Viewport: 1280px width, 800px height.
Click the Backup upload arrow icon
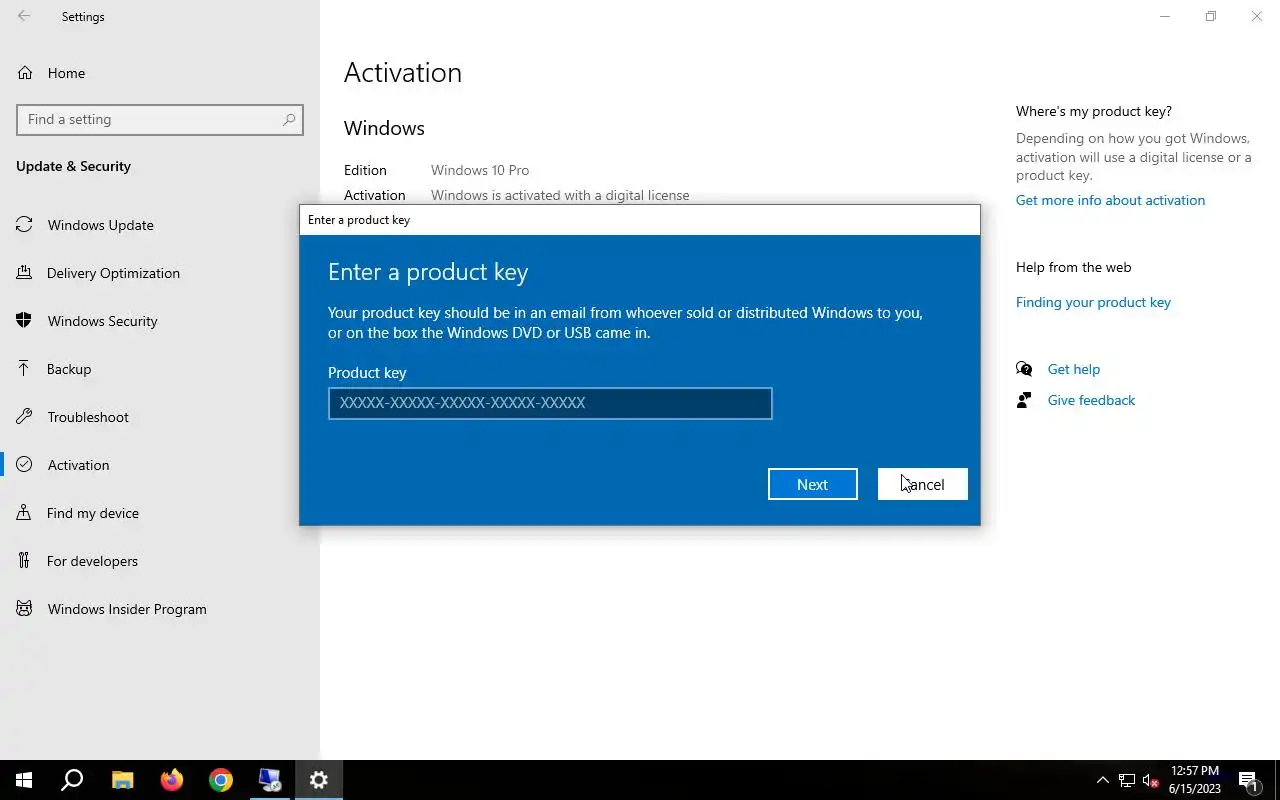[24, 369]
